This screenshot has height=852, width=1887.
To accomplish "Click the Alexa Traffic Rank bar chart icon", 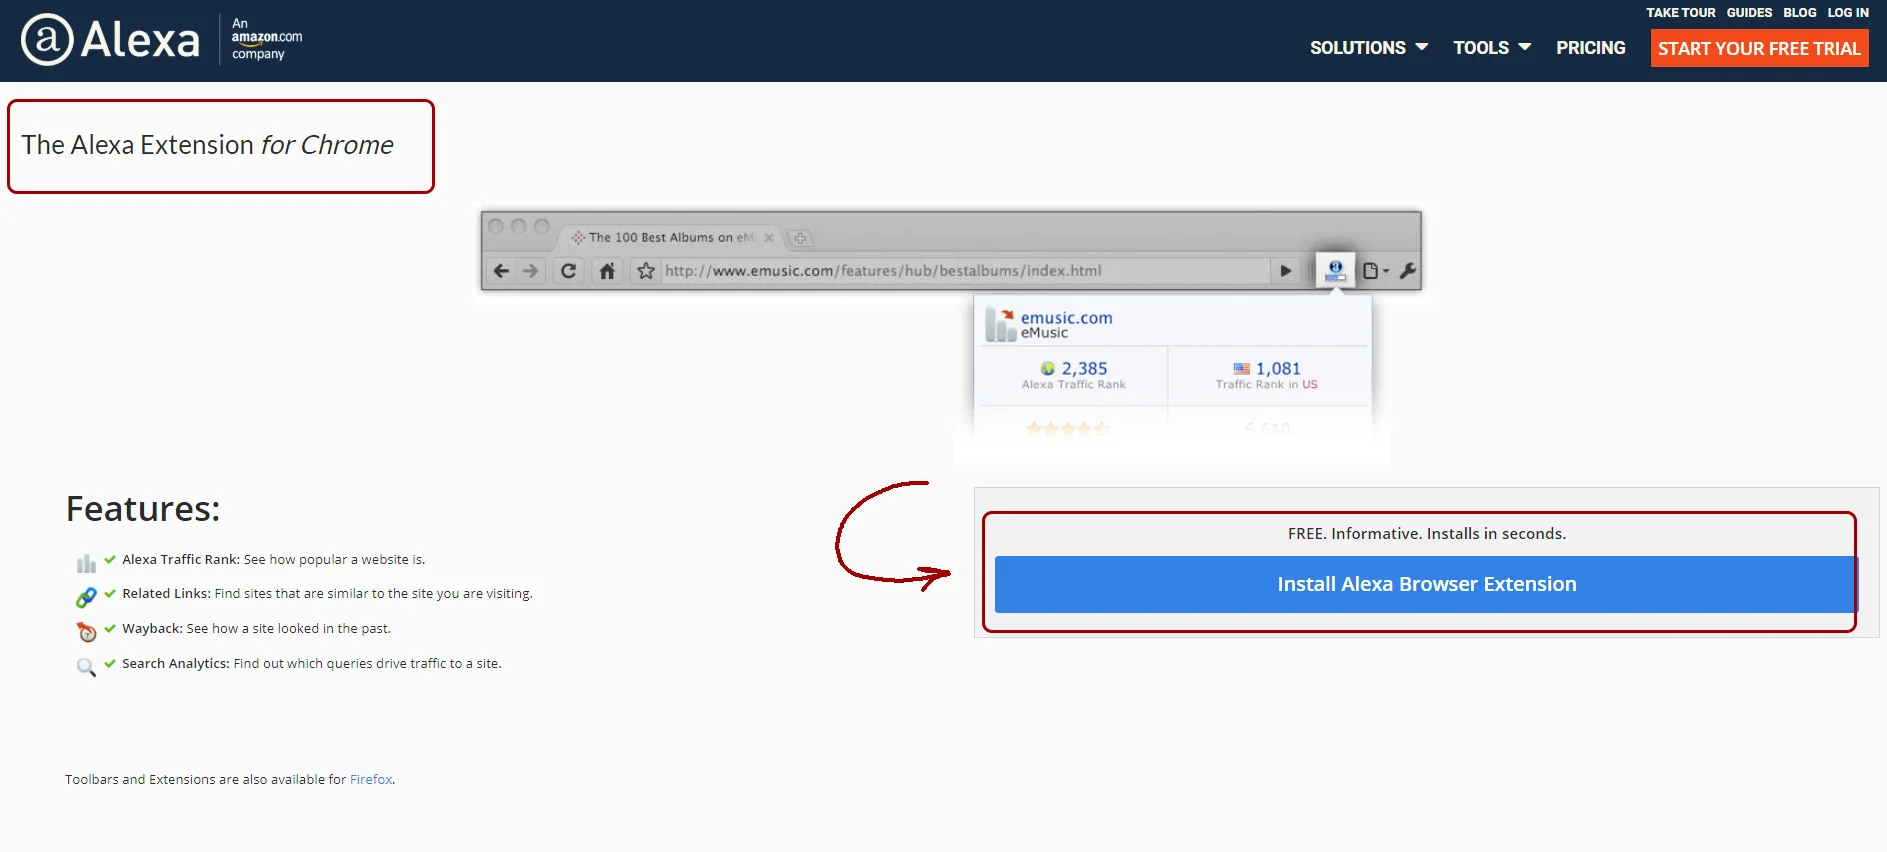I will tap(86, 563).
